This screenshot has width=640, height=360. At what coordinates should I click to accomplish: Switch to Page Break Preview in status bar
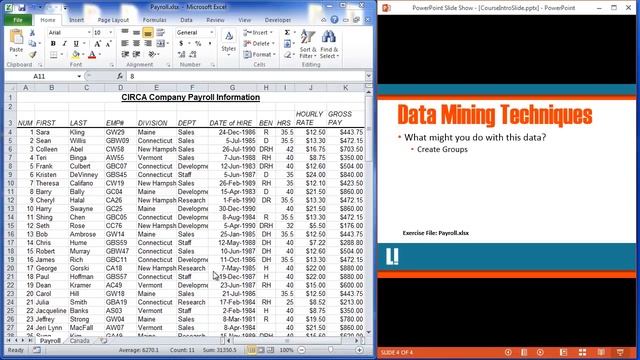click(270, 350)
